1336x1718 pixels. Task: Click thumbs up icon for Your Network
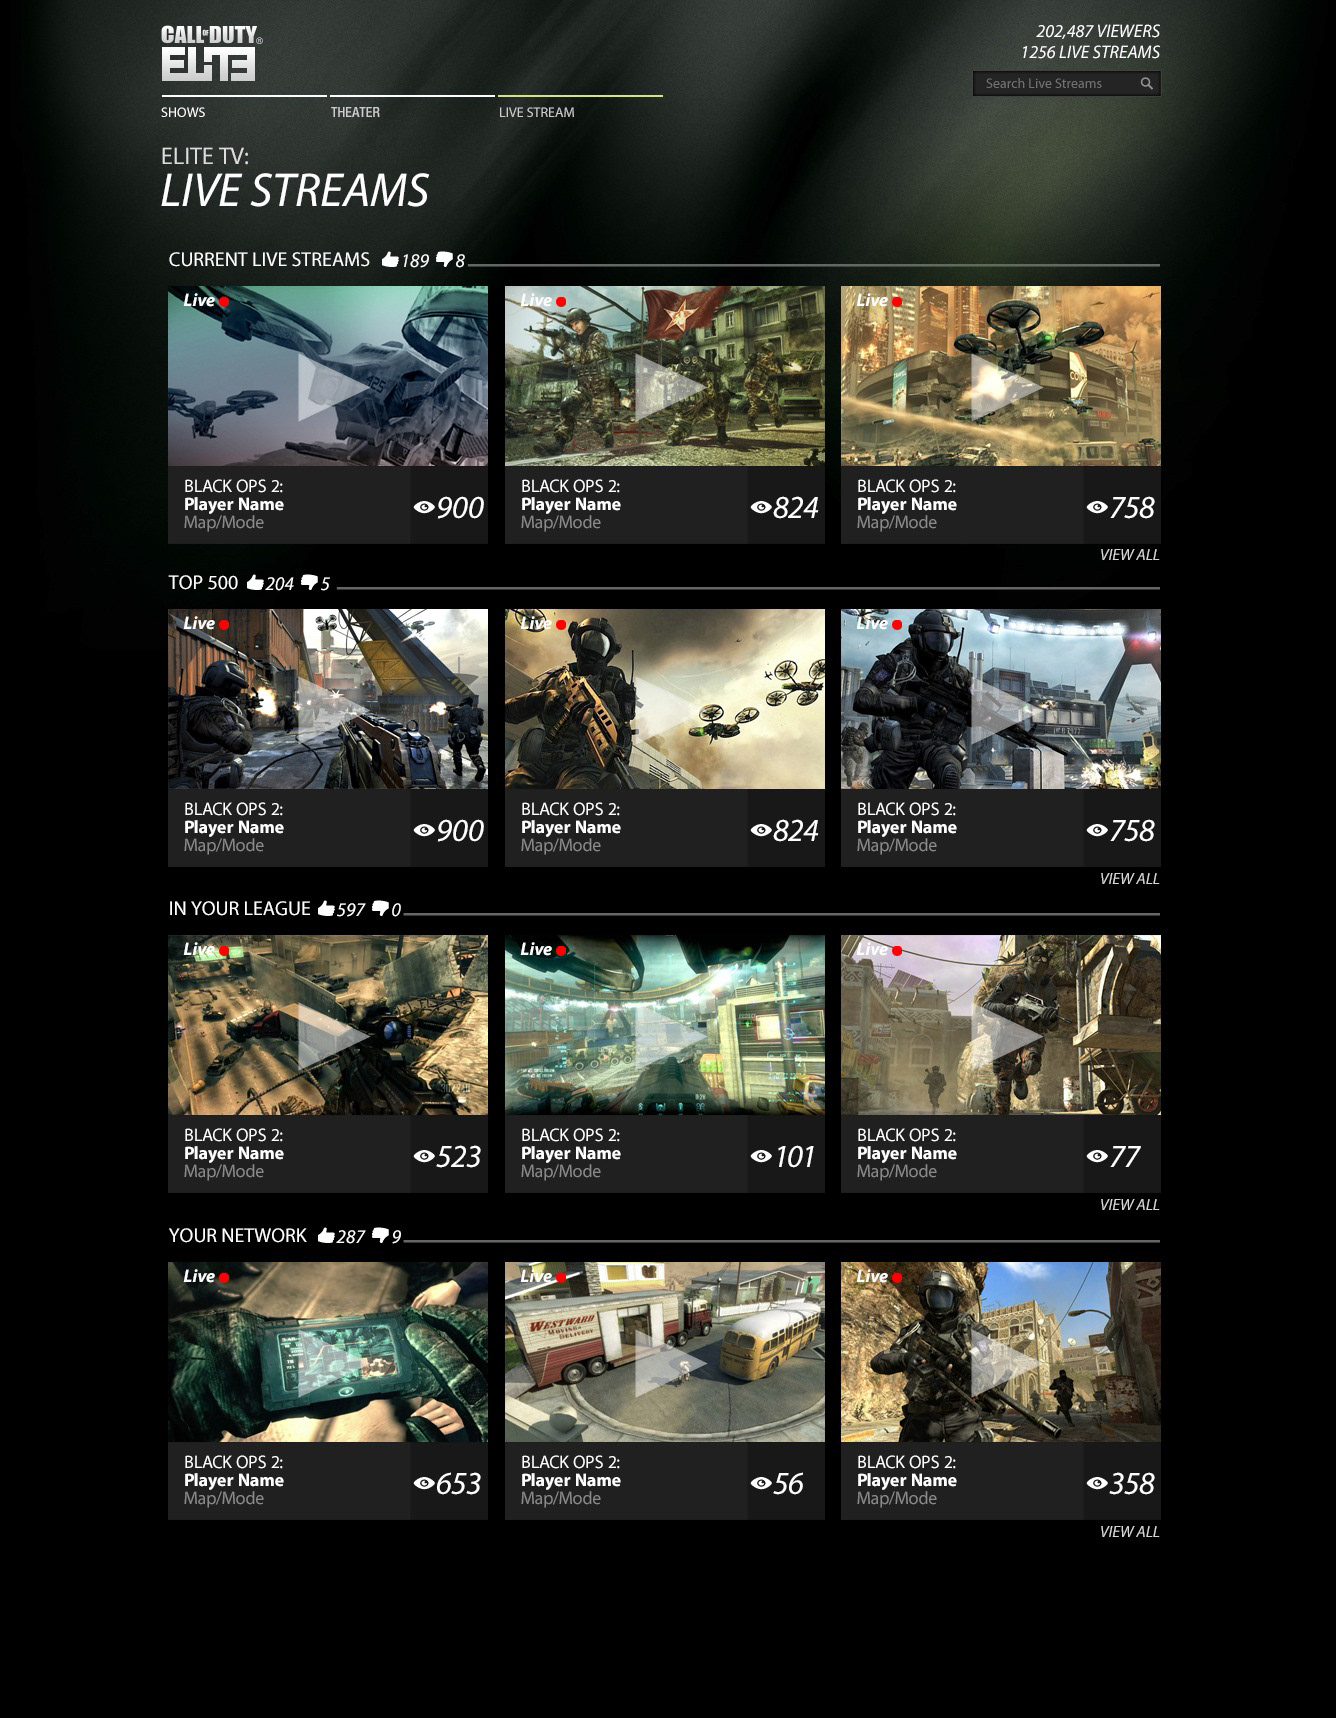(x=326, y=1236)
